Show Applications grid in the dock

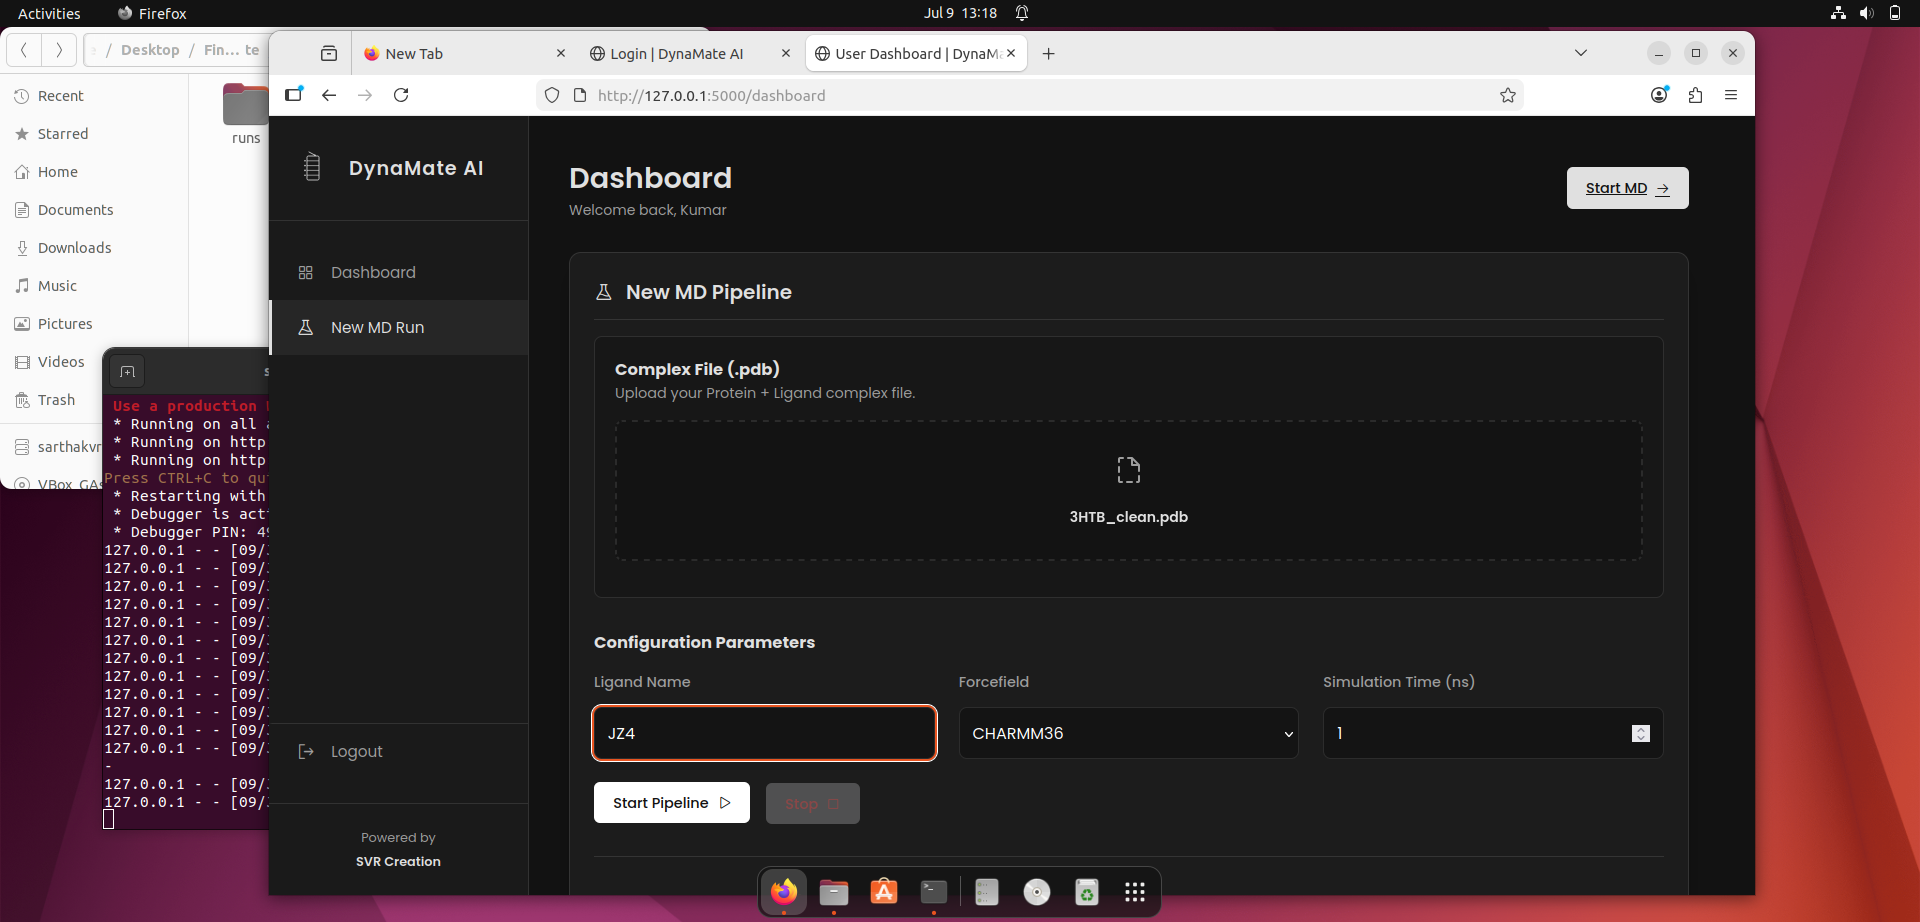[1134, 891]
